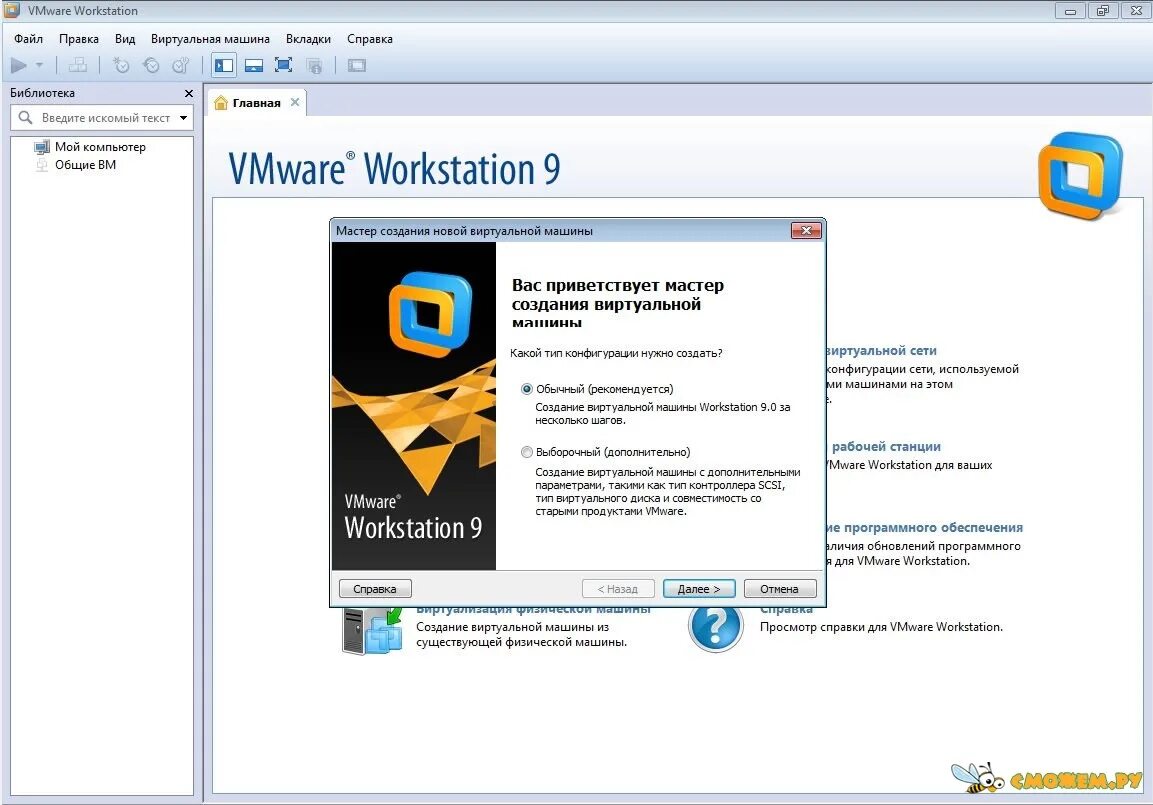Expand Мой компьютер in the library tree
This screenshot has width=1153, height=805.
100,146
